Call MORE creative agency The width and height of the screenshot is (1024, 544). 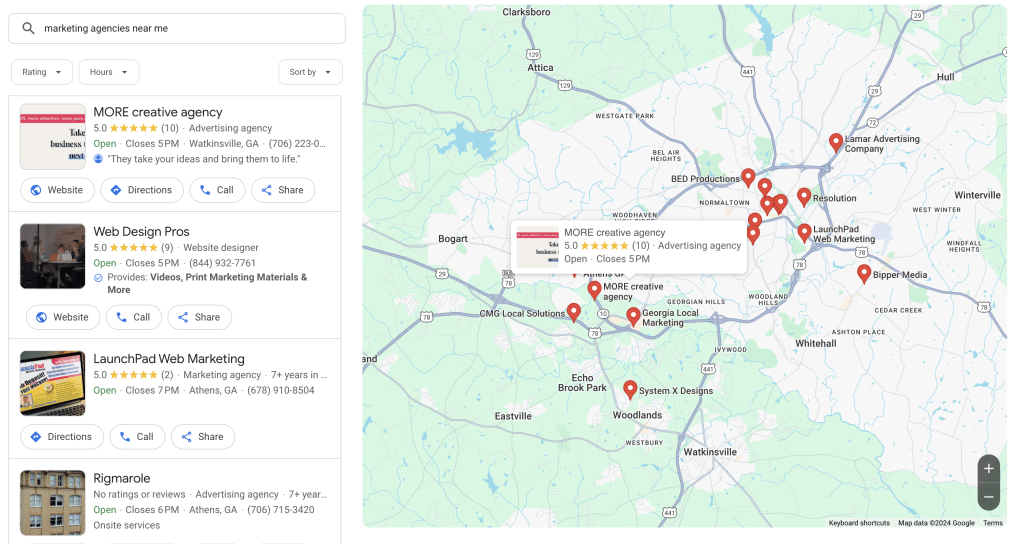[x=217, y=190]
